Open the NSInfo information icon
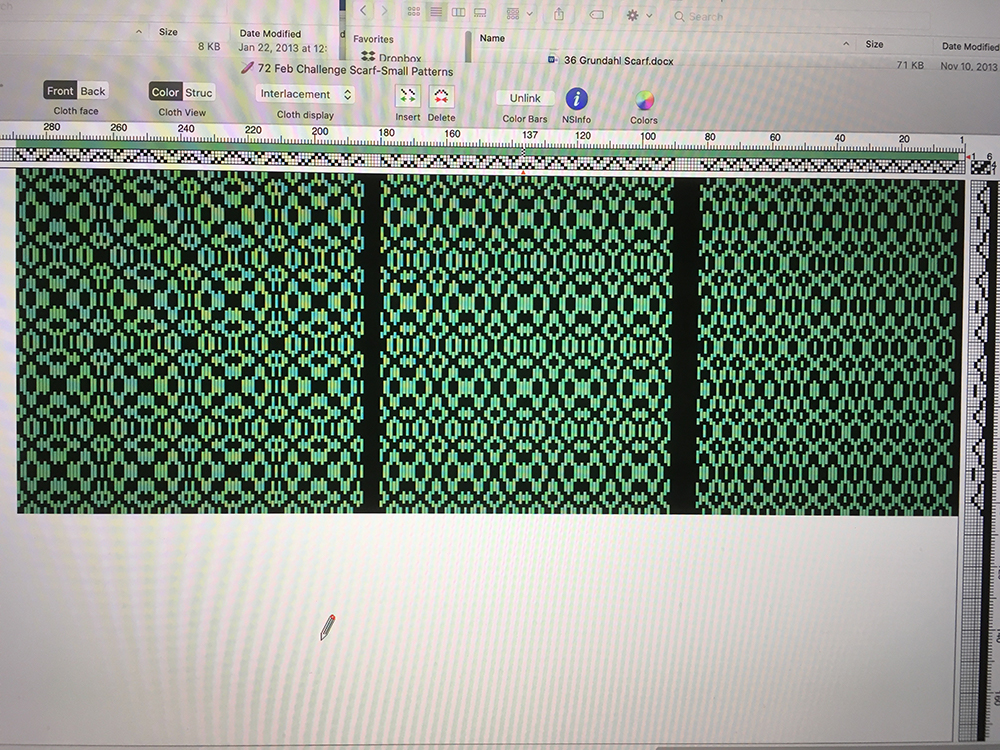1000x750 pixels. [576, 99]
